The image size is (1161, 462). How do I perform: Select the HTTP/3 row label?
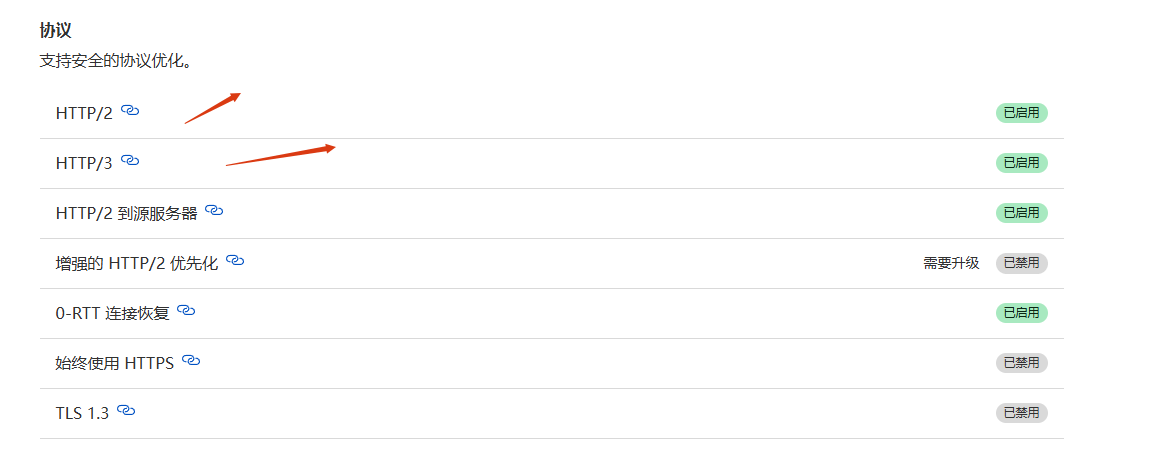(x=84, y=163)
